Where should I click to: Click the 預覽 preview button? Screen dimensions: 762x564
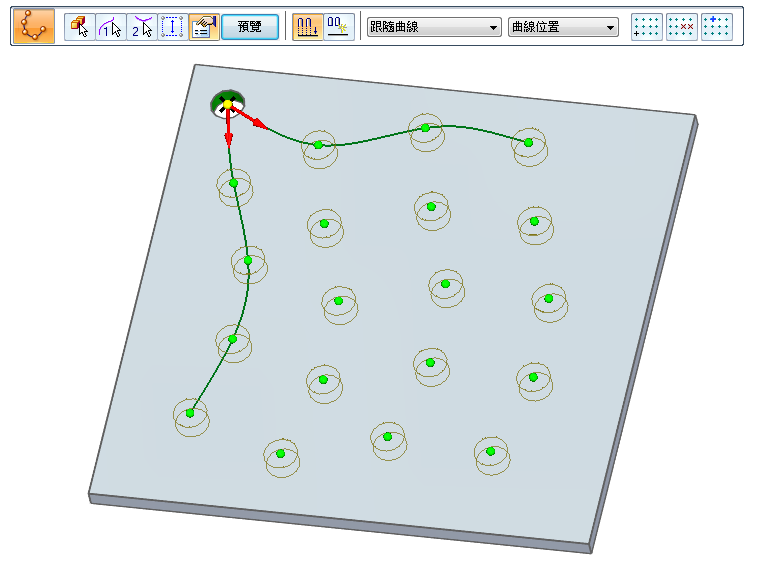click(x=250, y=27)
